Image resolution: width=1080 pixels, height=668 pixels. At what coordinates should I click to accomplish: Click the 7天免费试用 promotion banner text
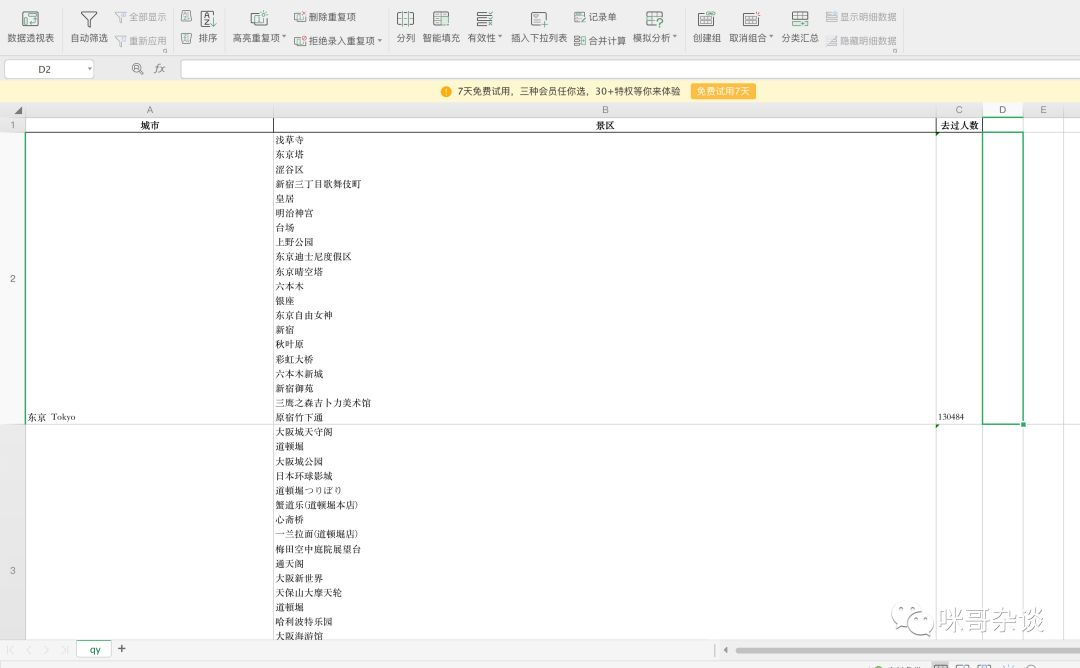pos(568,91)
